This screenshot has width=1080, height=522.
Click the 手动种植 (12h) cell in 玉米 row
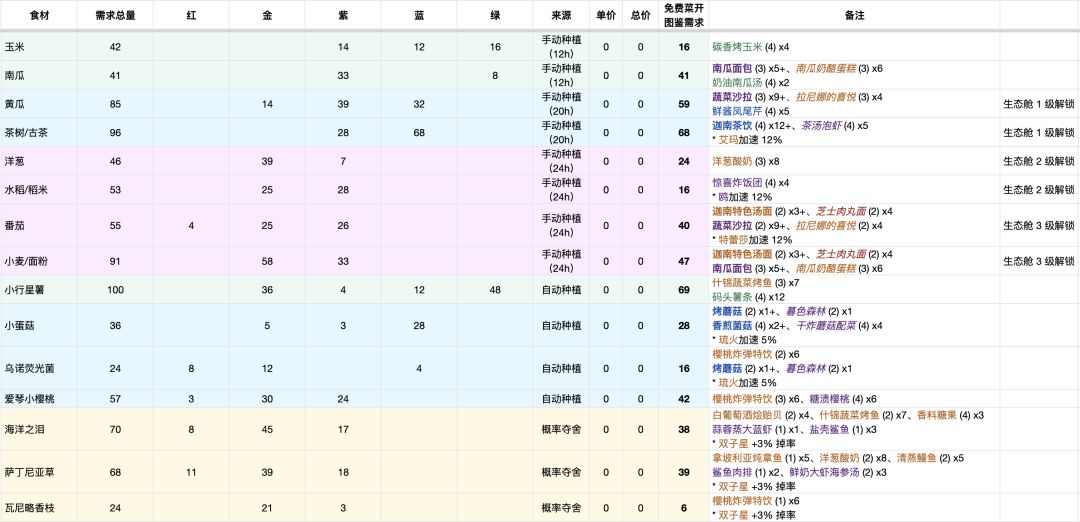(x=561, y=47)
